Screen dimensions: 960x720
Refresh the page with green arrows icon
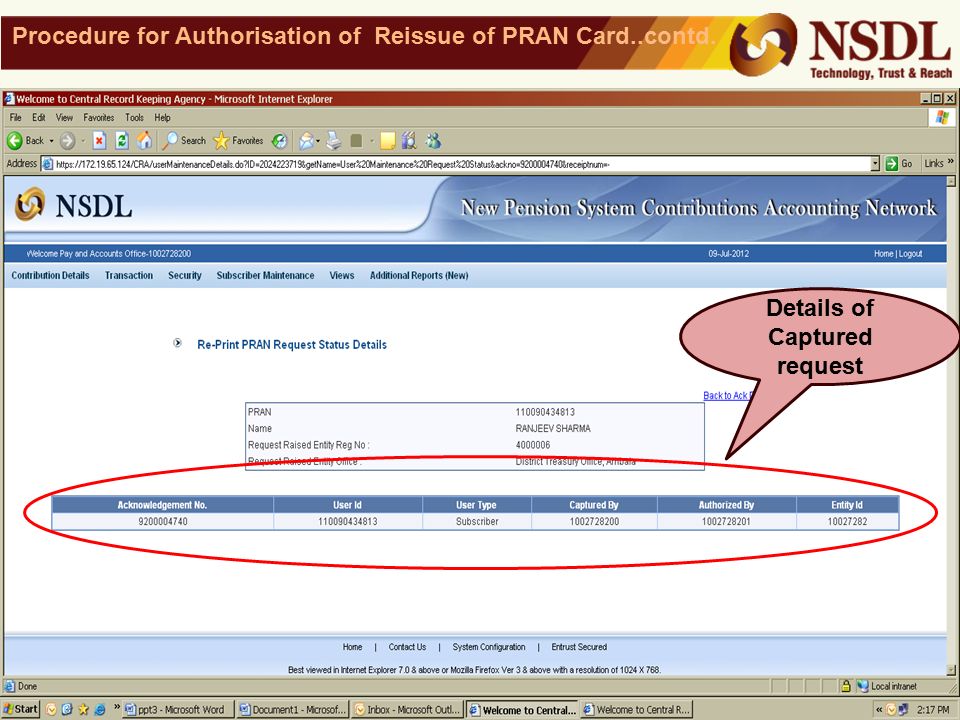click(122, 141)
